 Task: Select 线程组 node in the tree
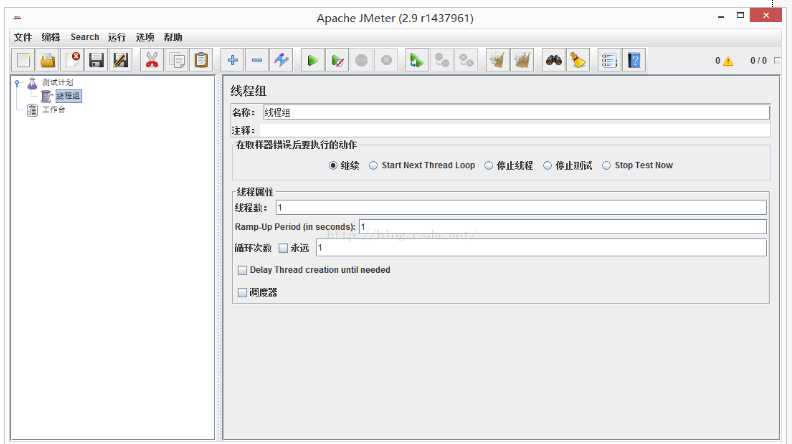point(68,96)
